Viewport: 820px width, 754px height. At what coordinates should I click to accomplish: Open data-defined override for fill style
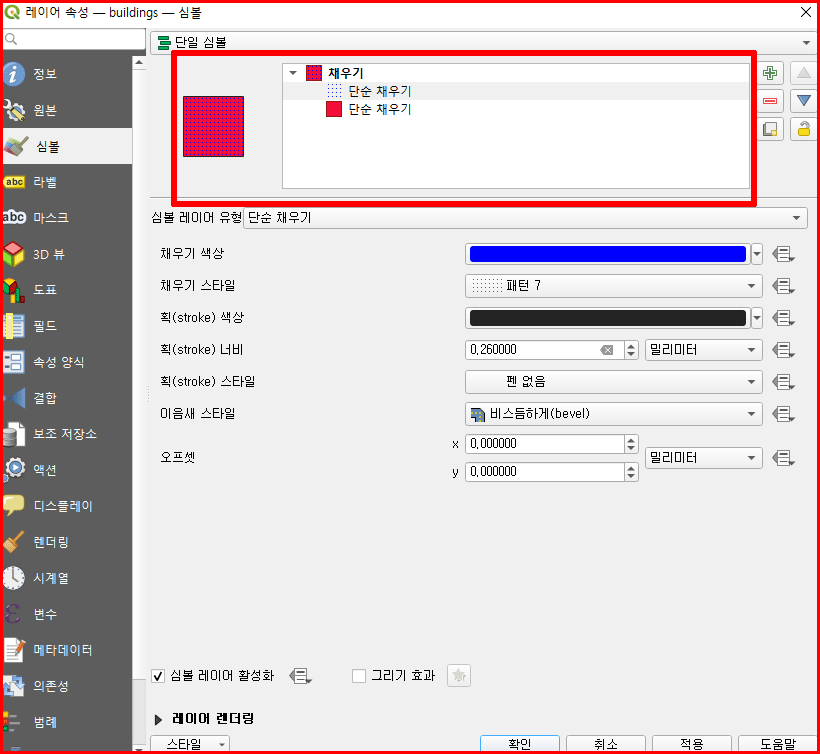coord(783,286)
